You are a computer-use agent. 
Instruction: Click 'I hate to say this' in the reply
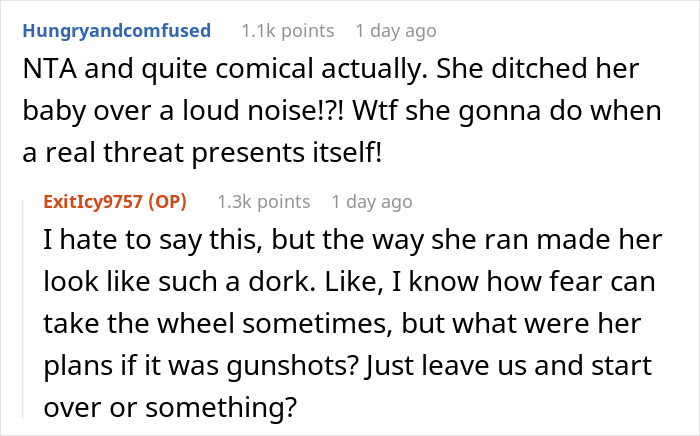tap(150, 240)
